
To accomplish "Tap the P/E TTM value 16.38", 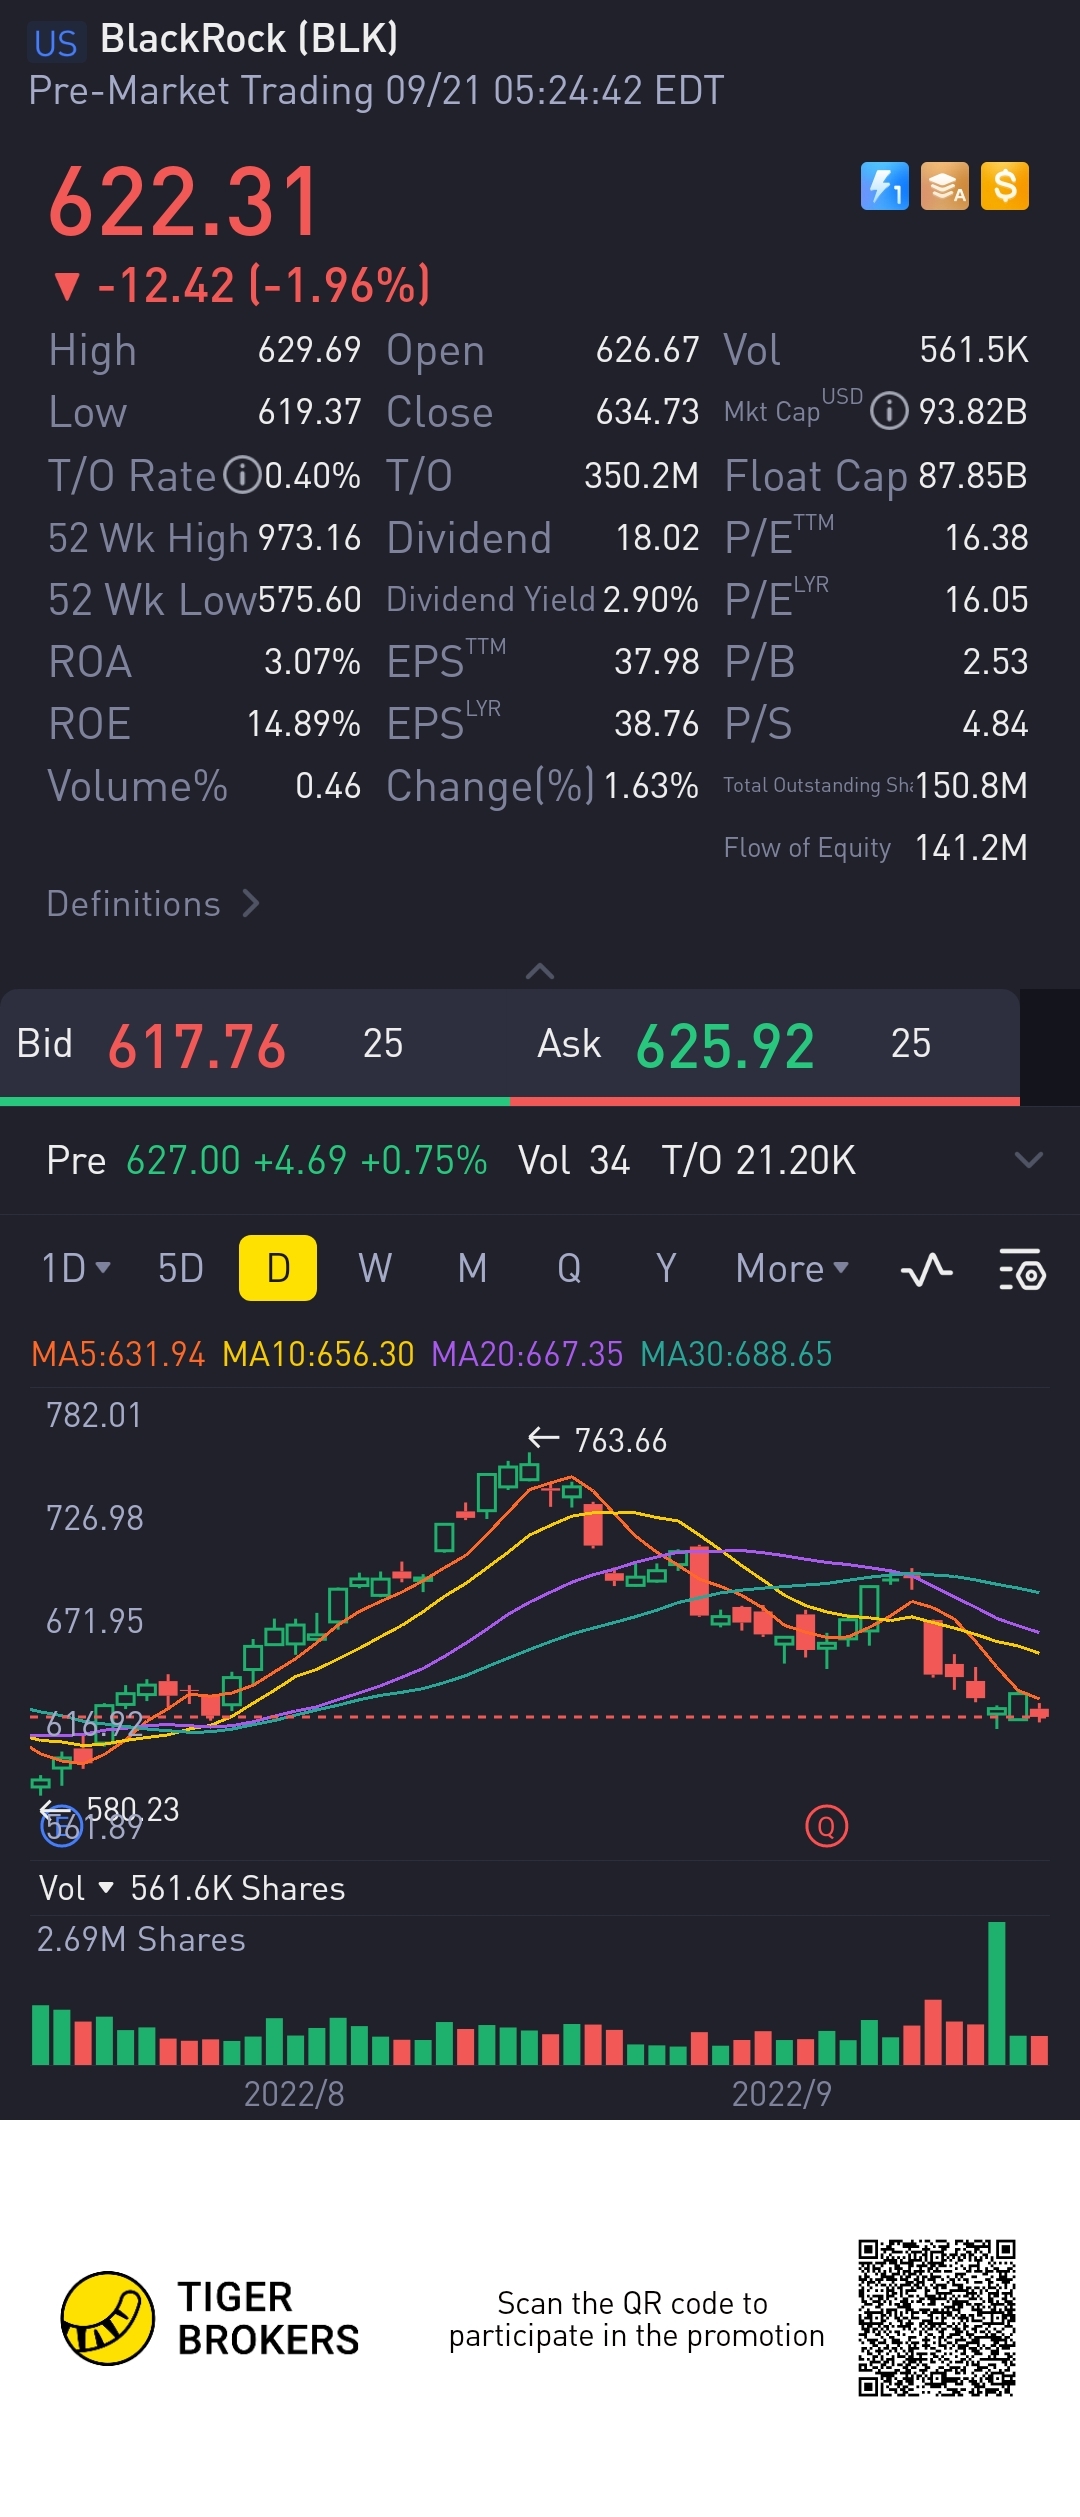I will (x=987, y=538).
